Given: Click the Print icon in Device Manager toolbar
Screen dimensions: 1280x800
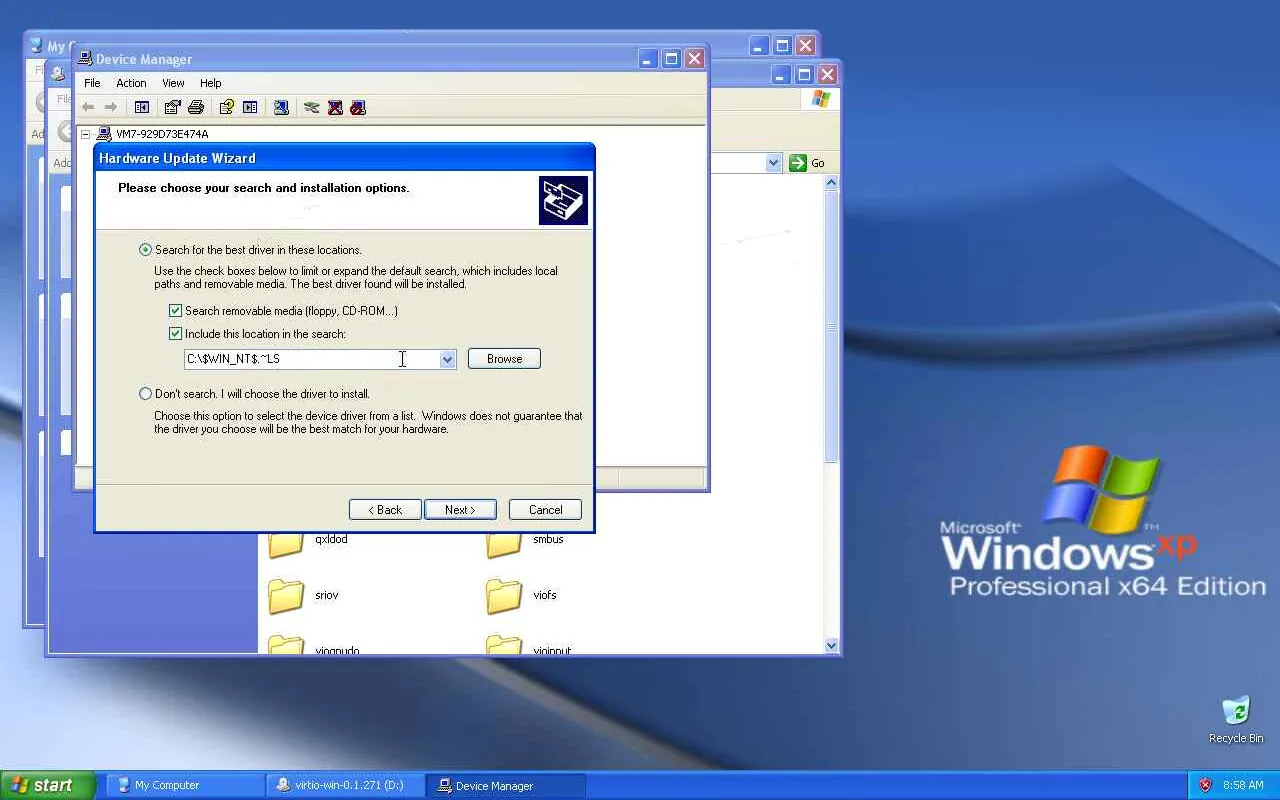Looking at the screenshot, I should [196, 107].
